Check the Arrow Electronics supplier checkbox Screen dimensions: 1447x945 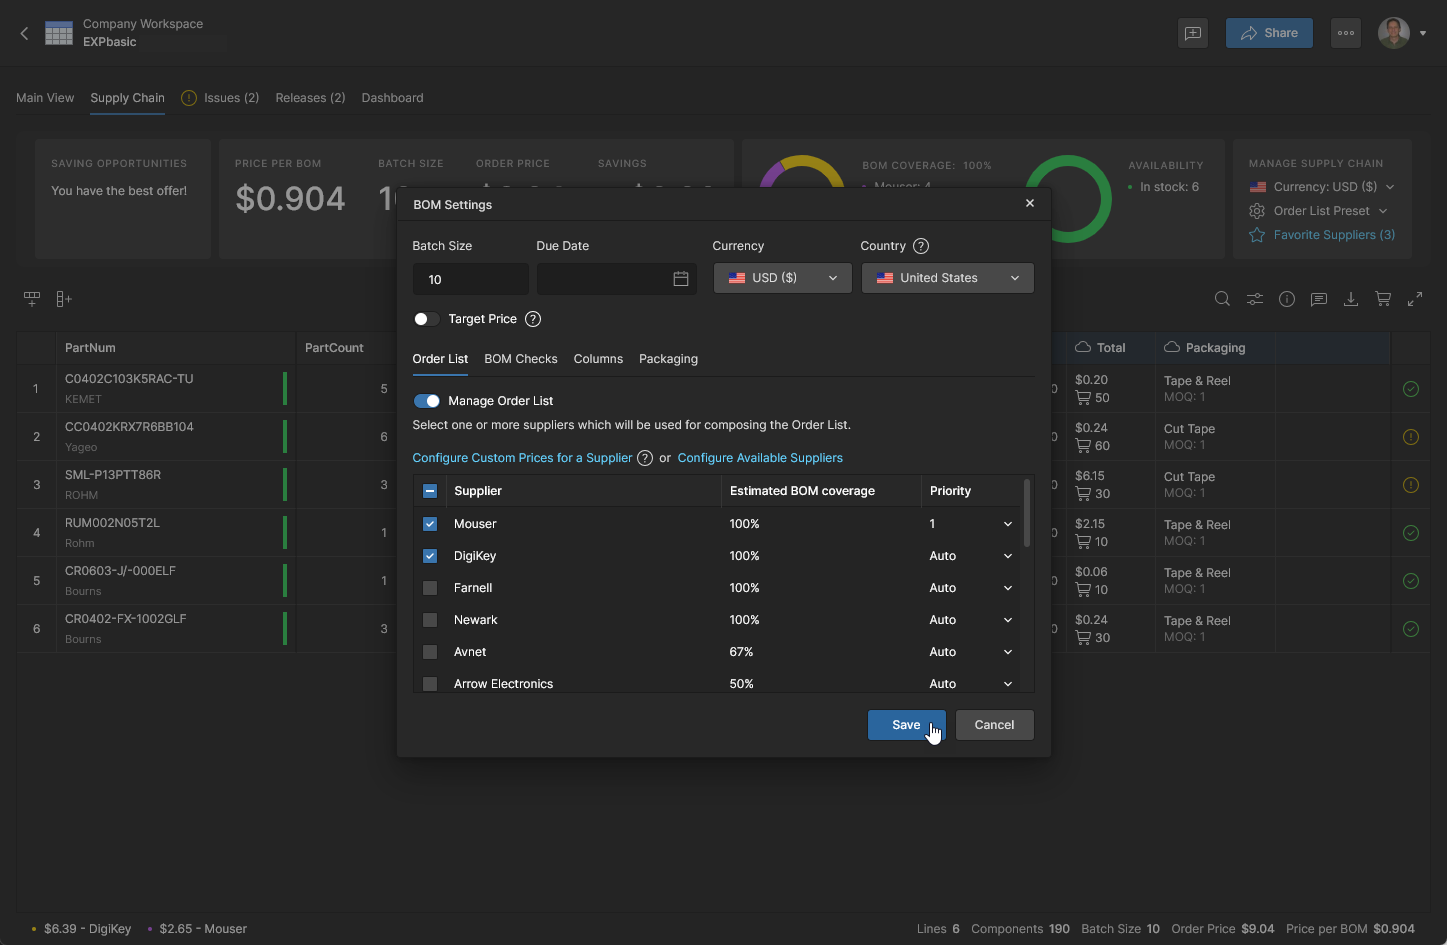(430, 684)
